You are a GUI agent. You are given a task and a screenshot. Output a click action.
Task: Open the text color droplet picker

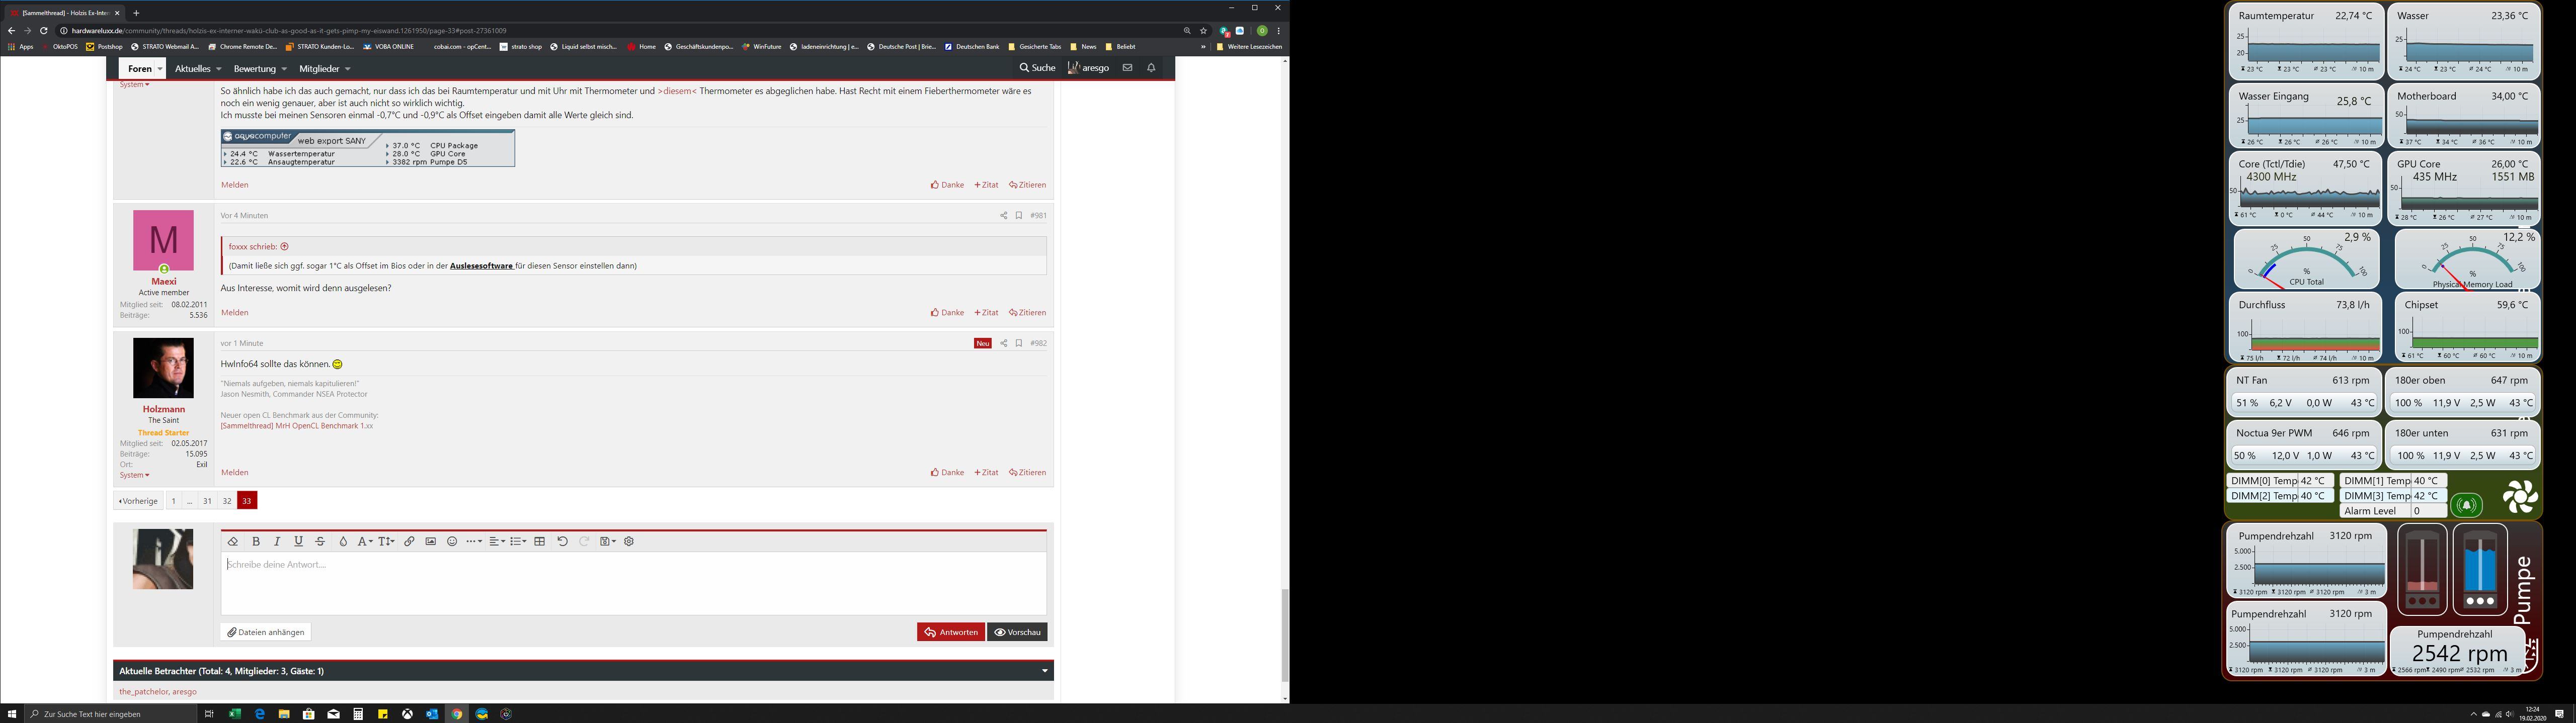pyautogui.click(x=343, y=541)
